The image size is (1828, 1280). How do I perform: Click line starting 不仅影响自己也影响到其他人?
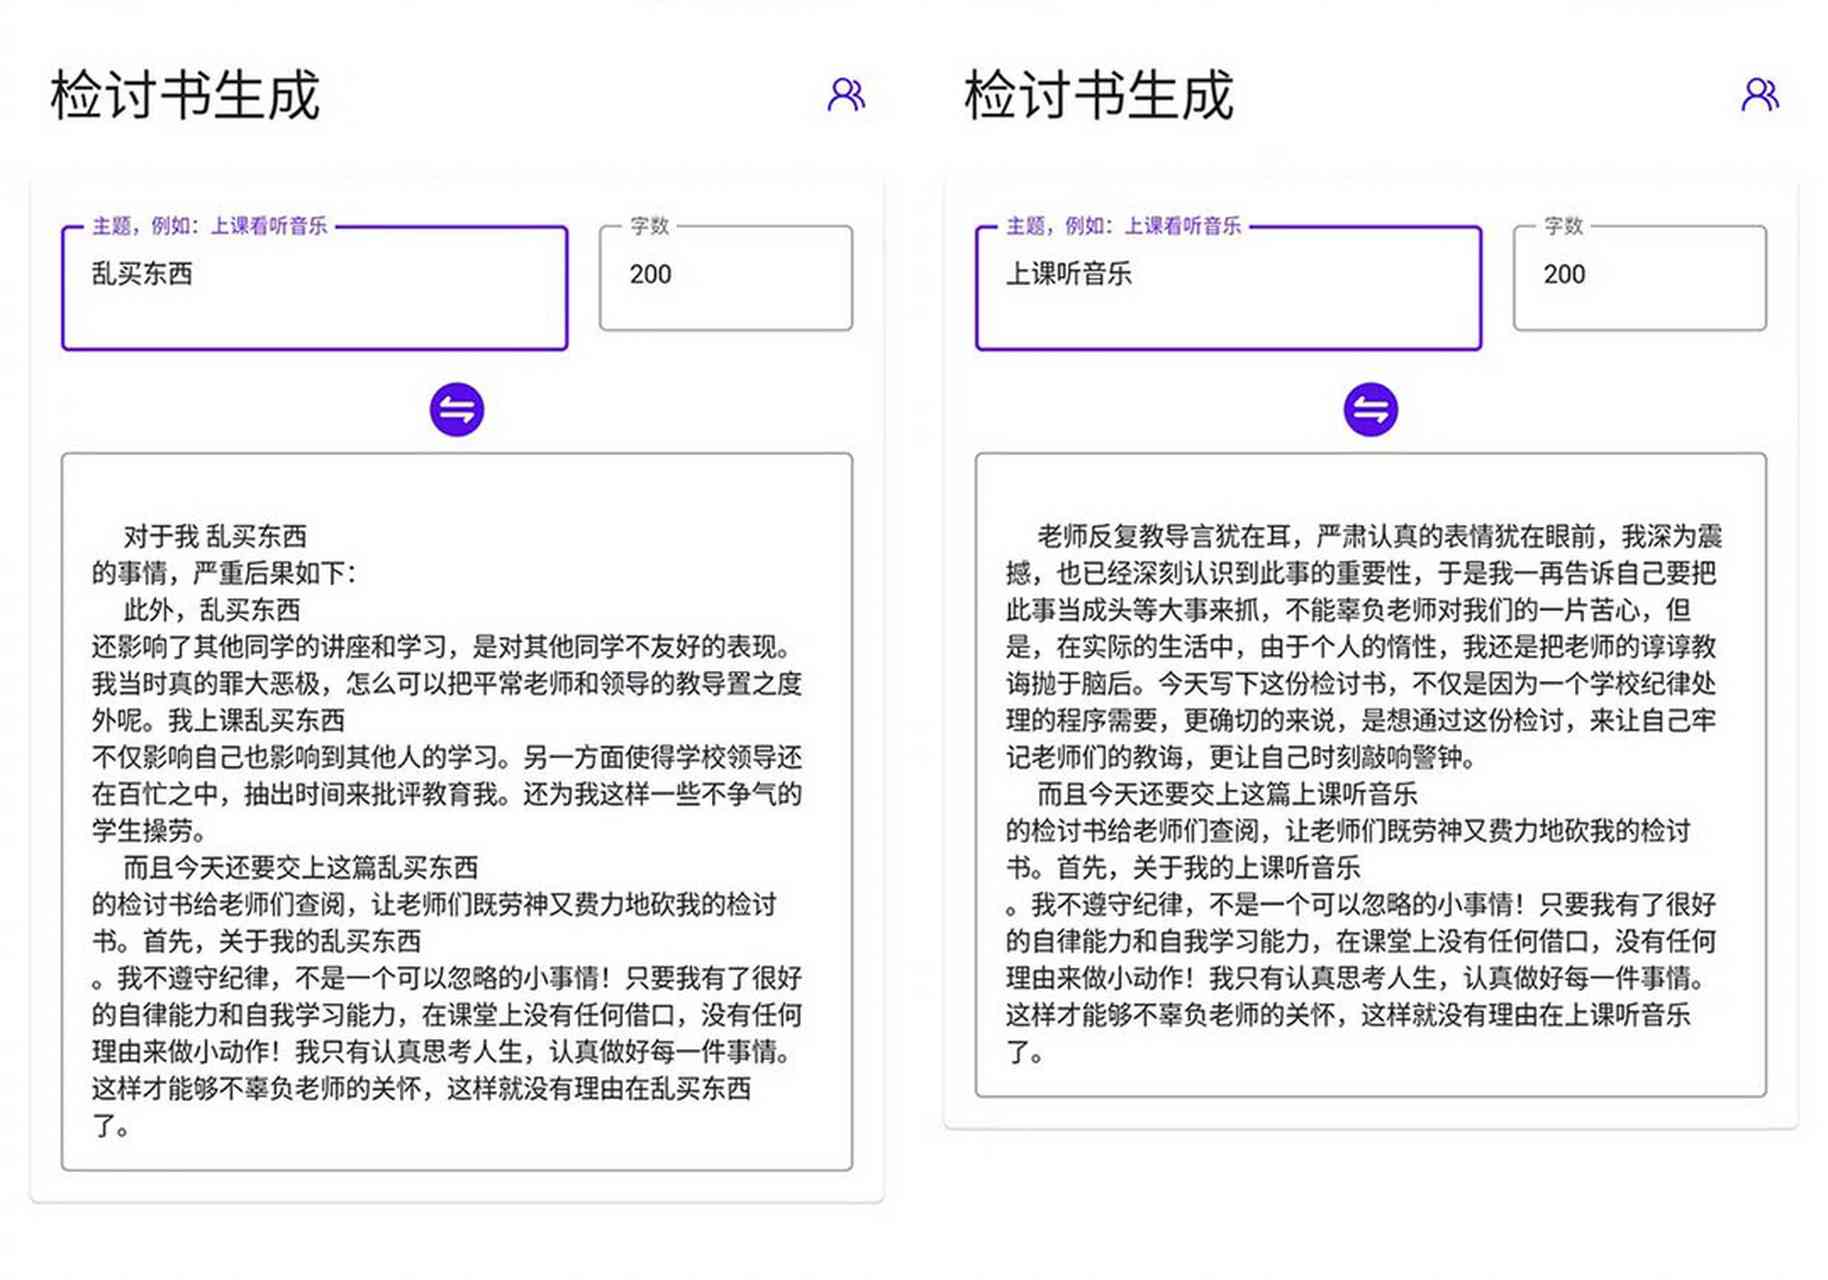tap(447, 757)
